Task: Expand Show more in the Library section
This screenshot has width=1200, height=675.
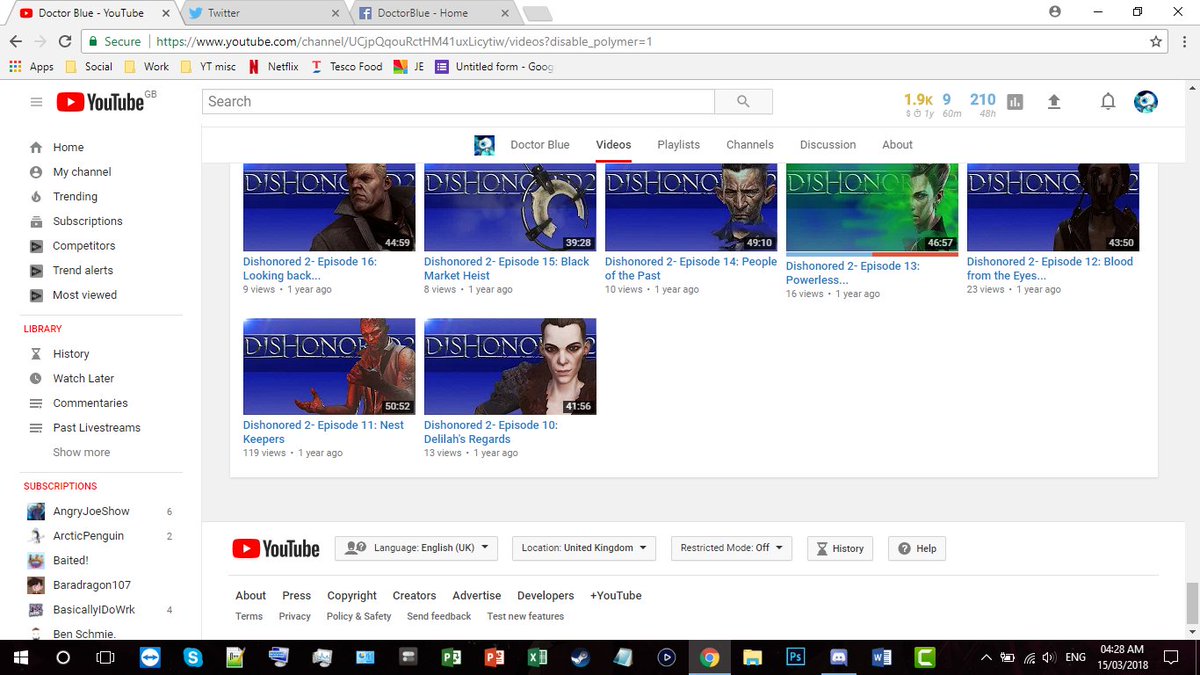Action: click(82, 452)
